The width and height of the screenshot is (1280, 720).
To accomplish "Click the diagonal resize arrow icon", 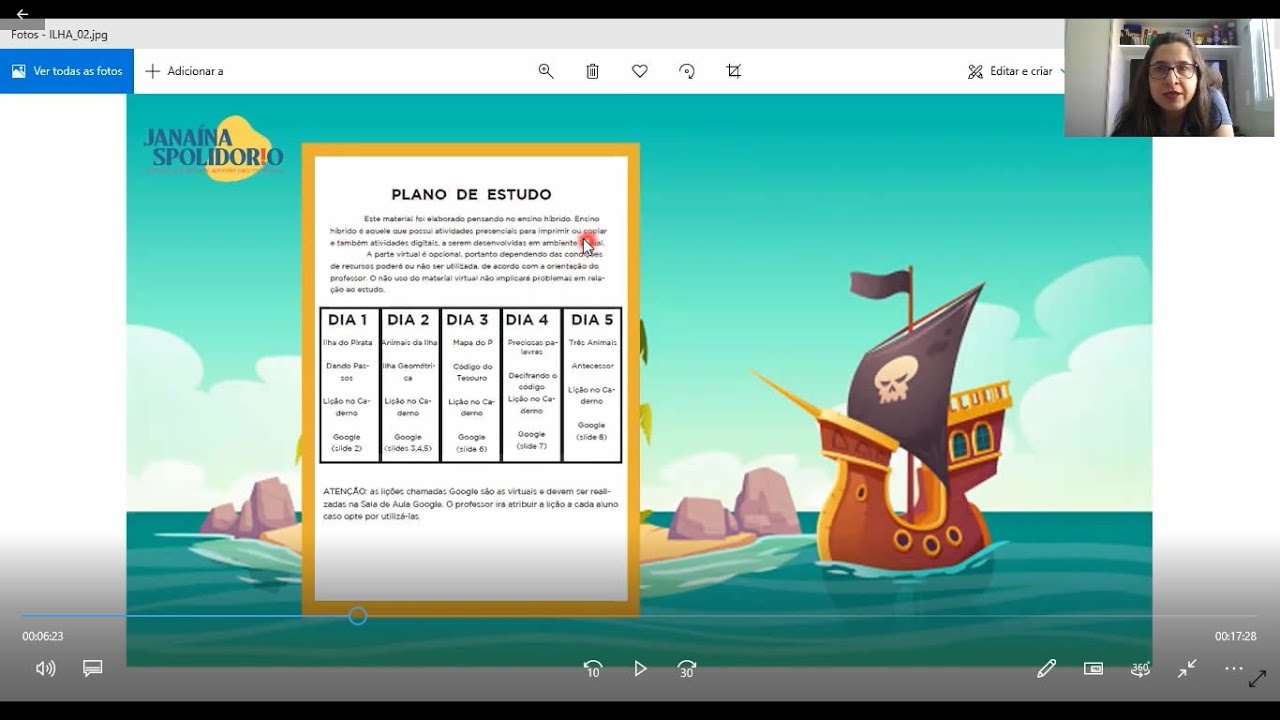I will 1258,680.
